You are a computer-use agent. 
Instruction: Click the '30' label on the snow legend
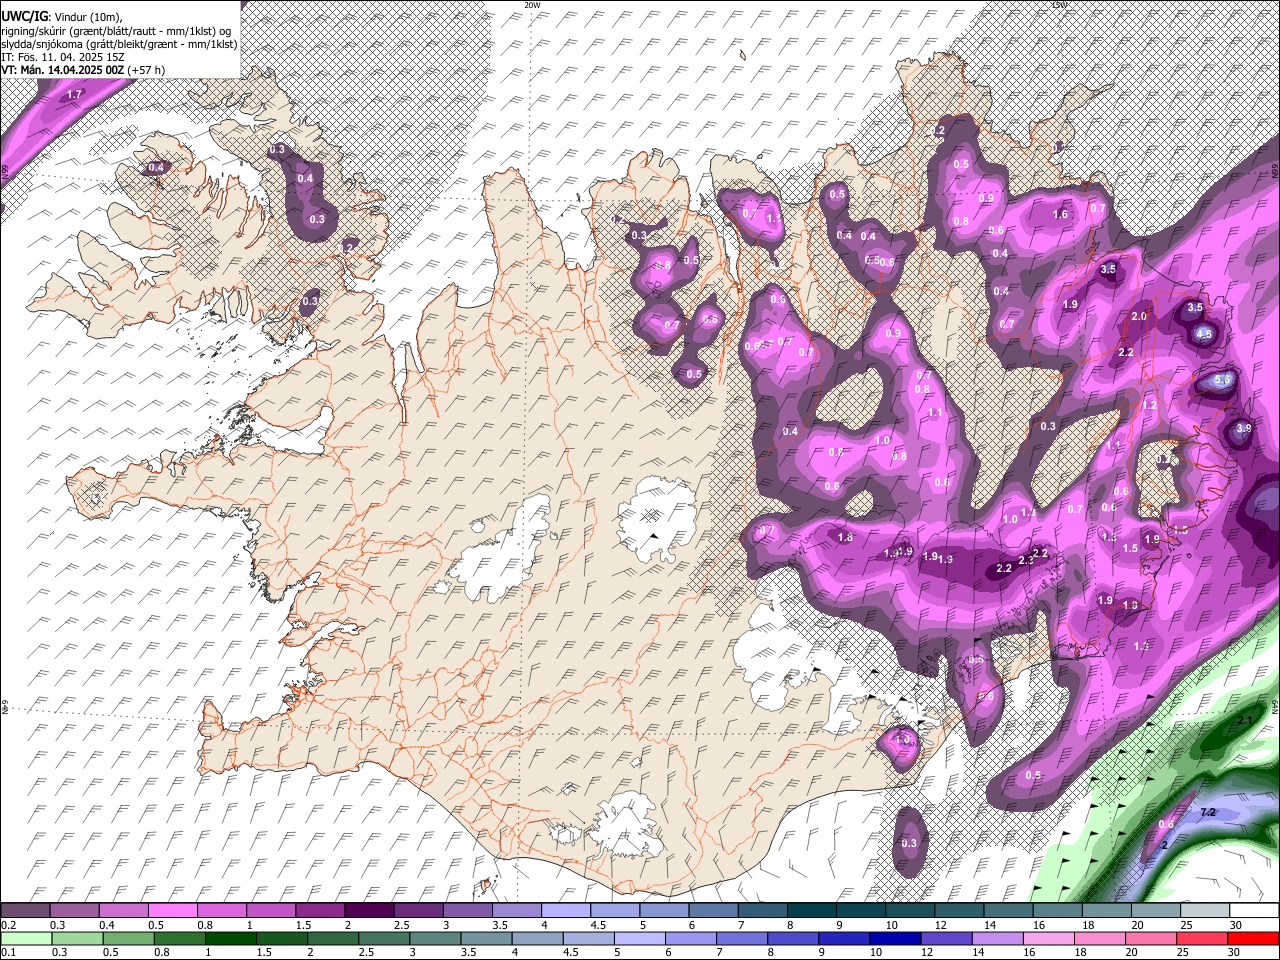[1236, 925]
